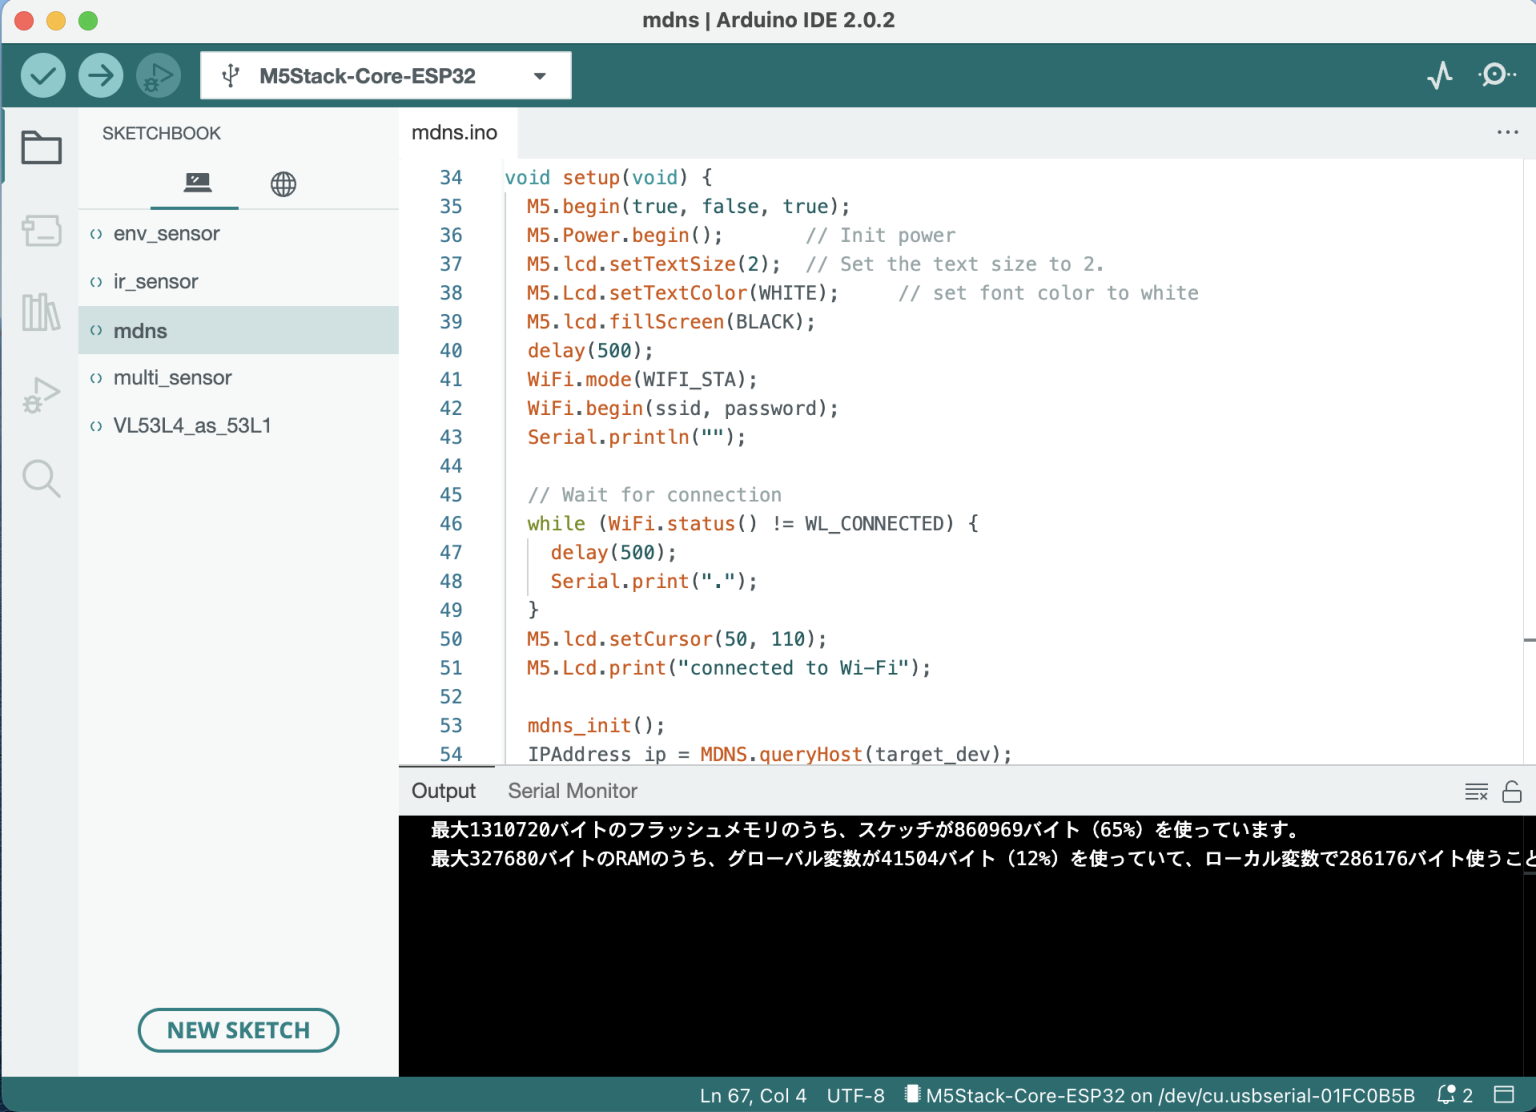Viewport: 1536px width, 1112px height.
Task: Open the Library Manager in the sidebar
Action: [40, 312]
